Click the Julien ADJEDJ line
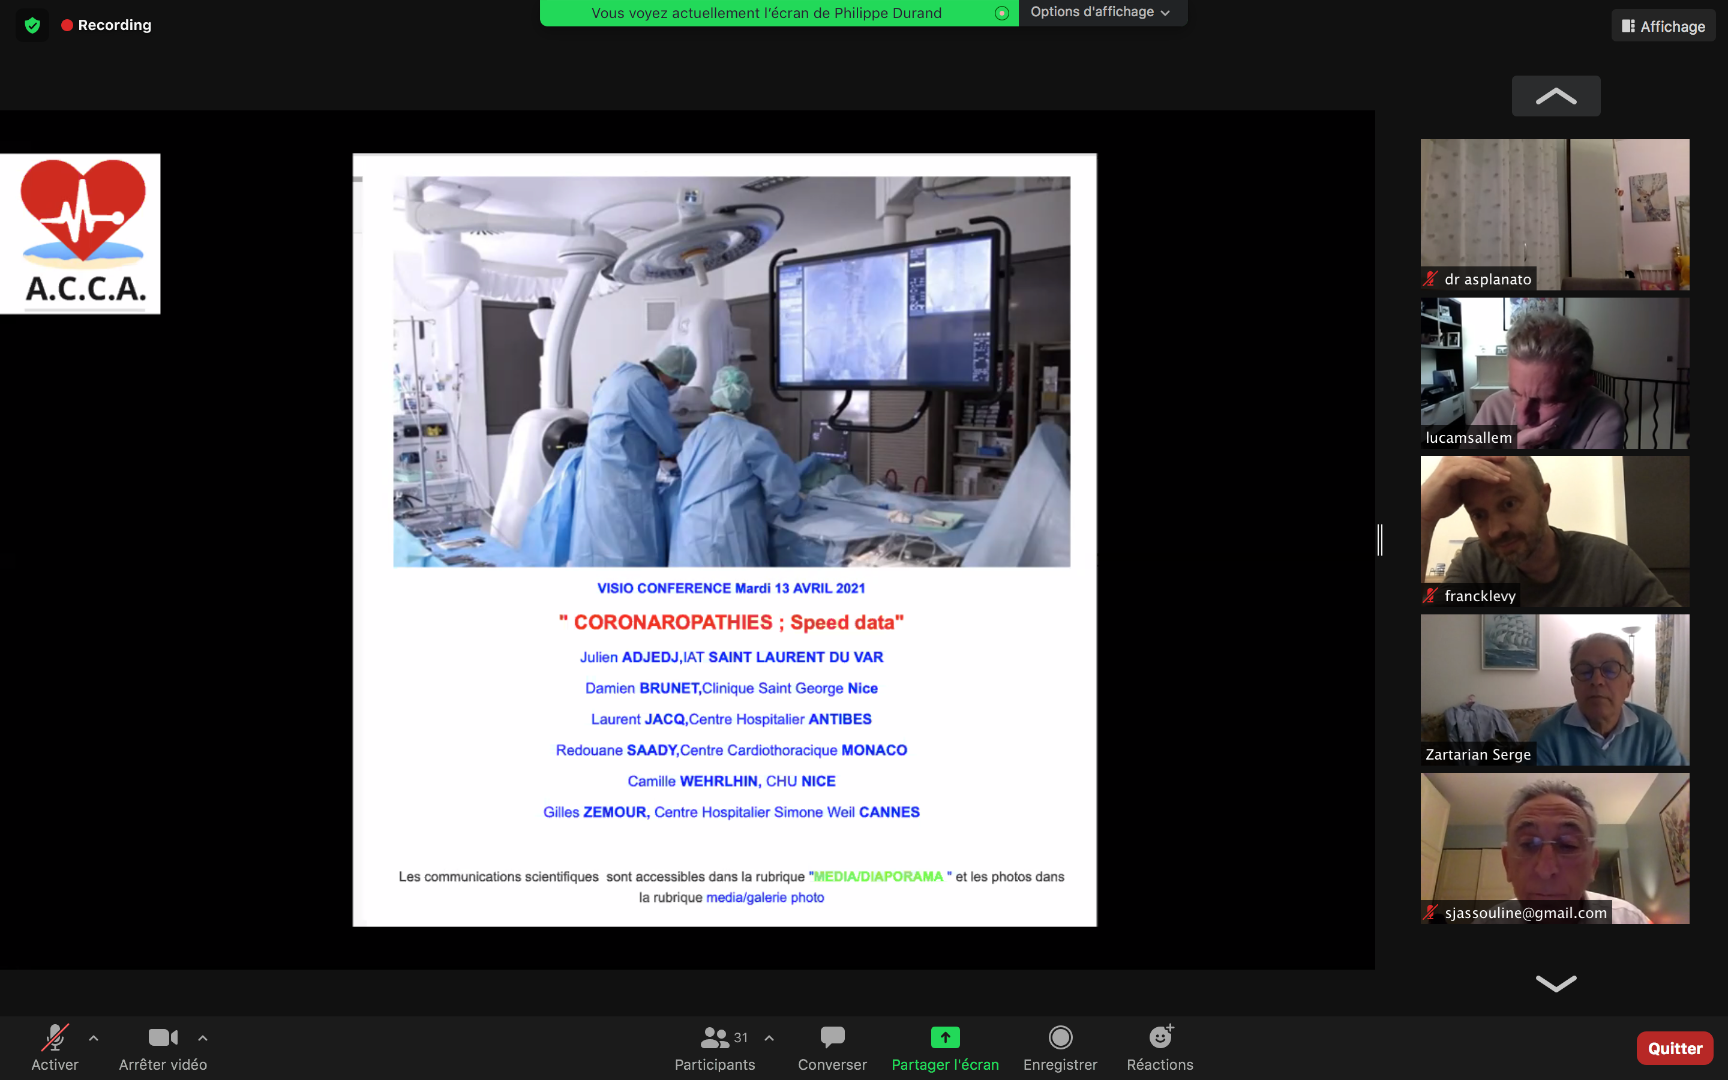The height and width of the screenshot is (1080, 1728). tap(731, 657)
